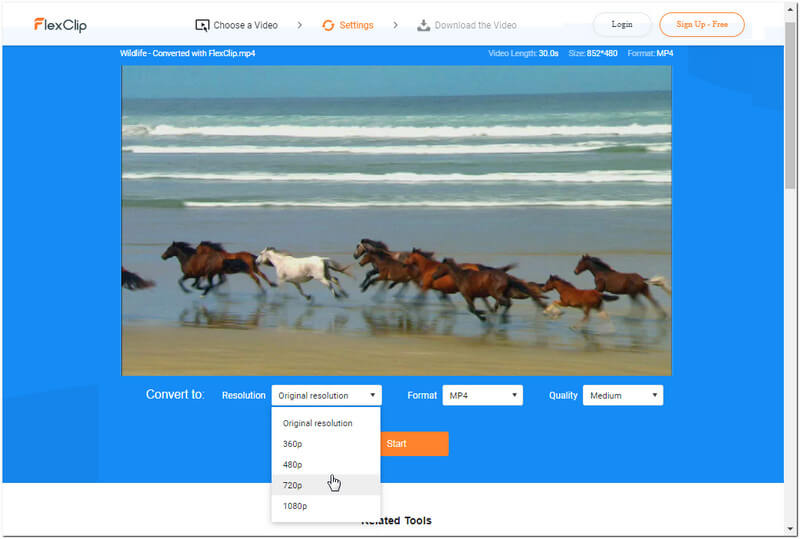Open the Choose a Video step
The height and width of the screenshot is (539, 800).
(236, 25)
